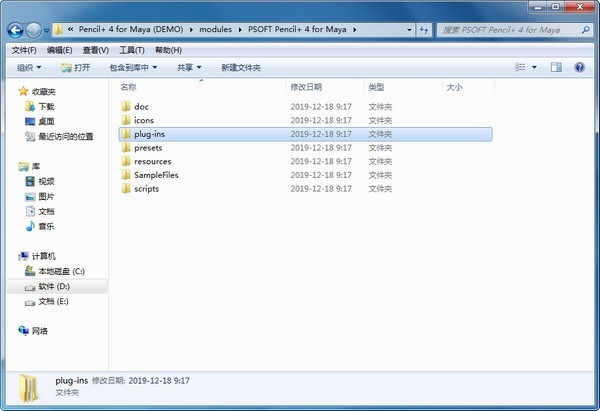600x411 pixels.
Task: Open the 文件(F) menu
Action: pos(24,50)
